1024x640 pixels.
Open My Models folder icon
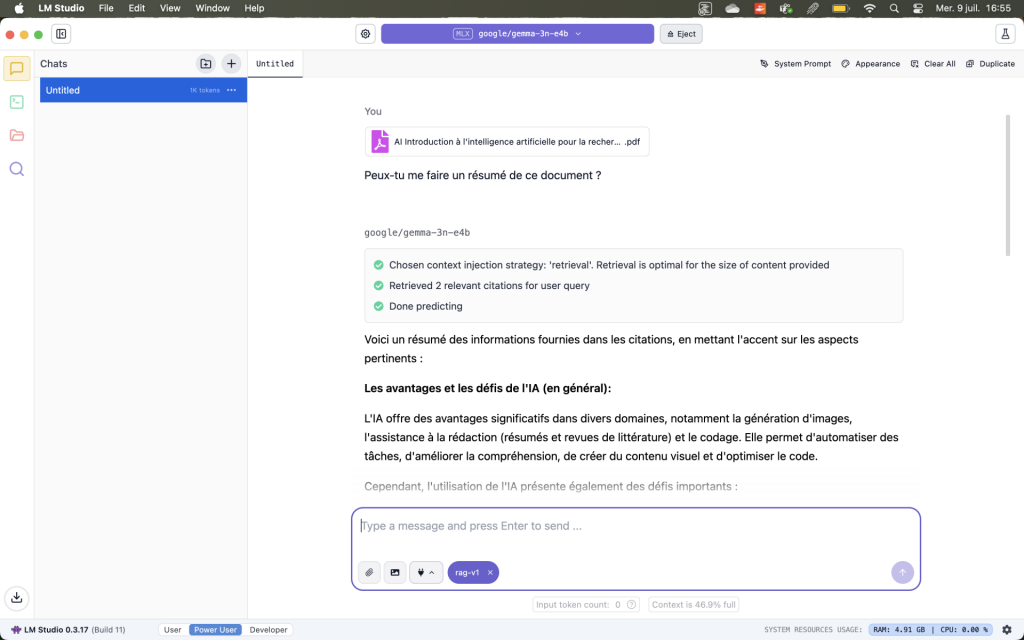tap(17, 135)
